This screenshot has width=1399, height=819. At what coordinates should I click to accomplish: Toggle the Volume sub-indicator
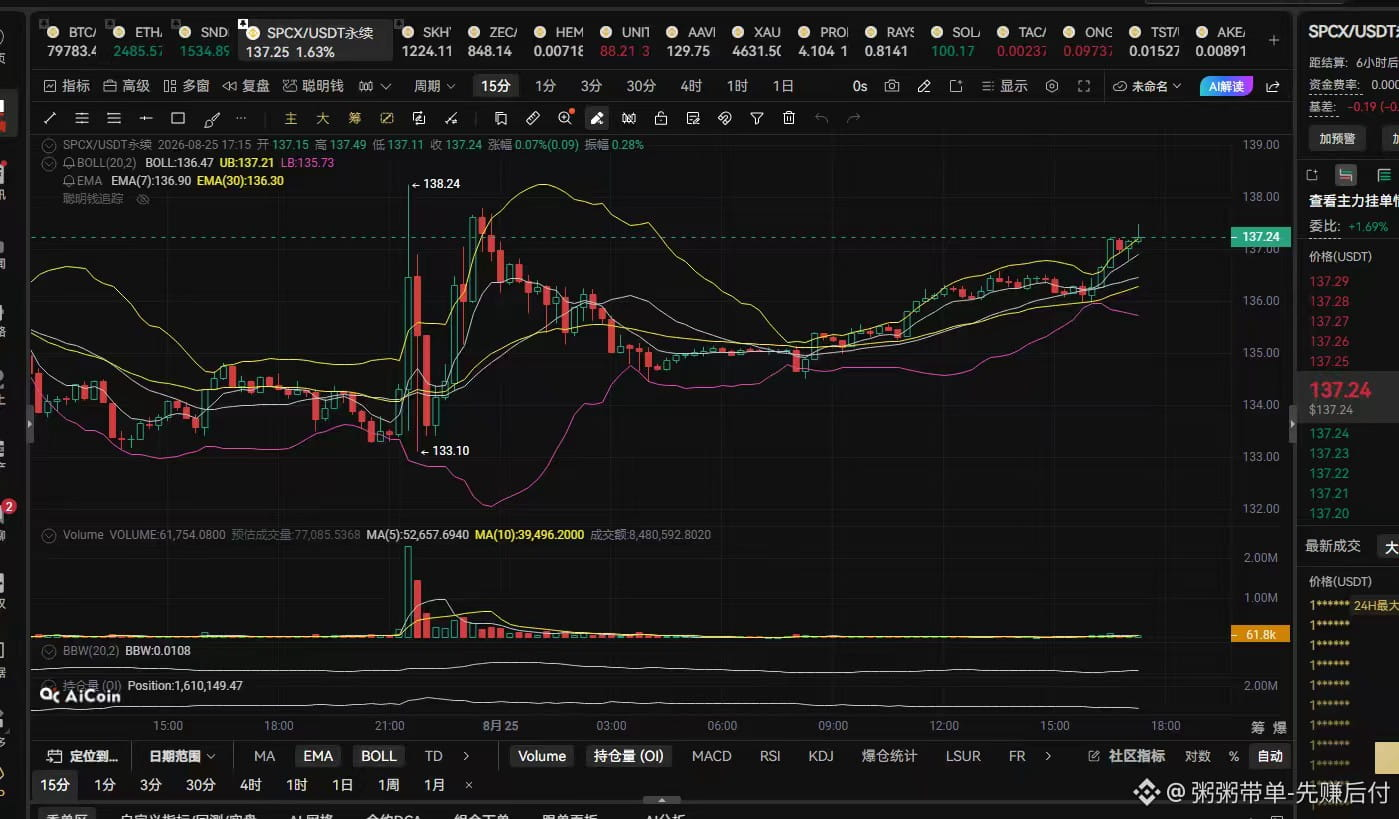(x=542, y=756)
